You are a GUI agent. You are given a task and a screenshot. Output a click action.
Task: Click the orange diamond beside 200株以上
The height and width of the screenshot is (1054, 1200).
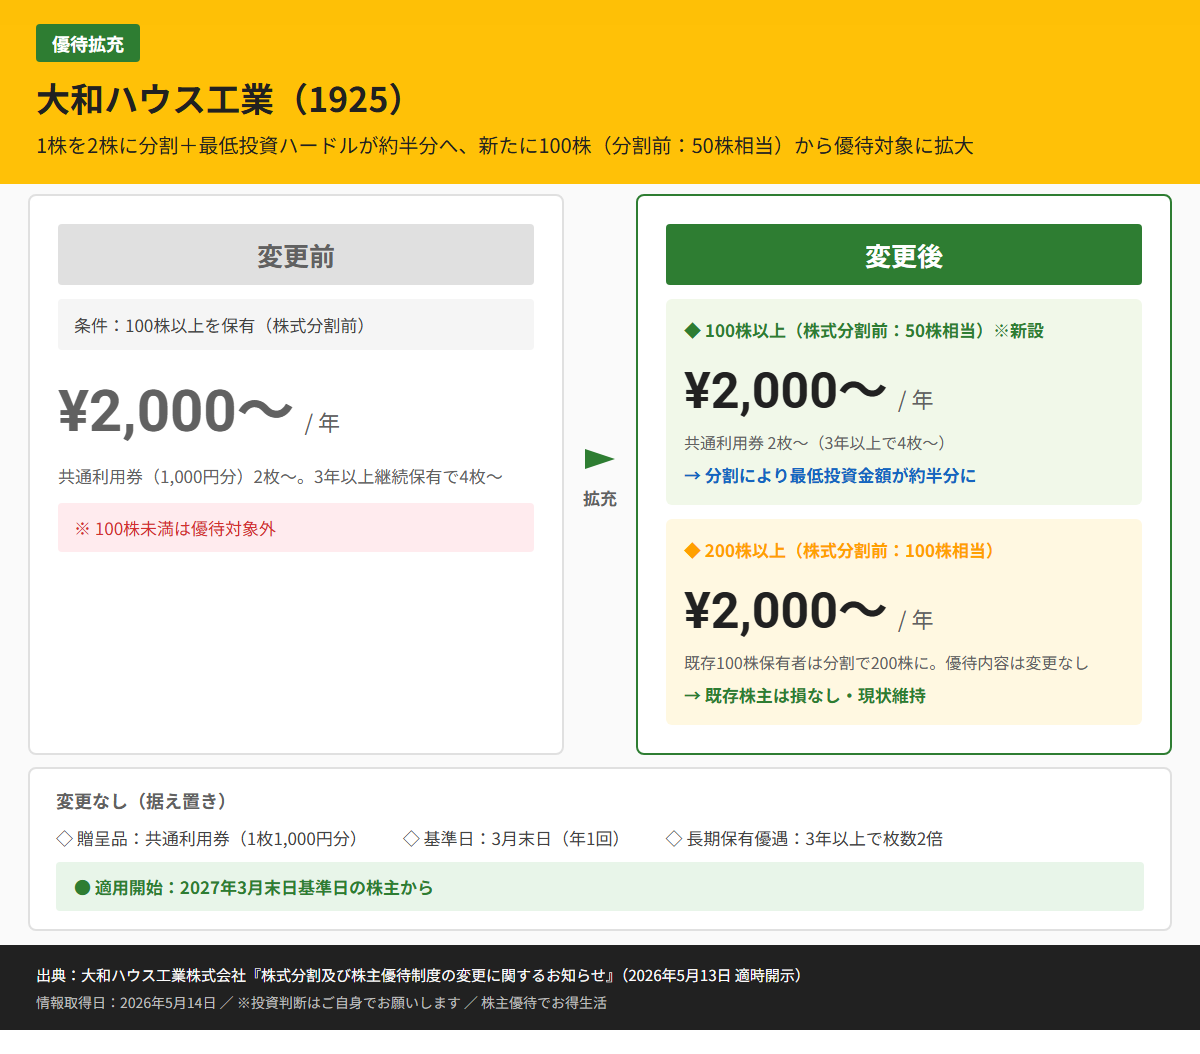[x=692, y=551]
